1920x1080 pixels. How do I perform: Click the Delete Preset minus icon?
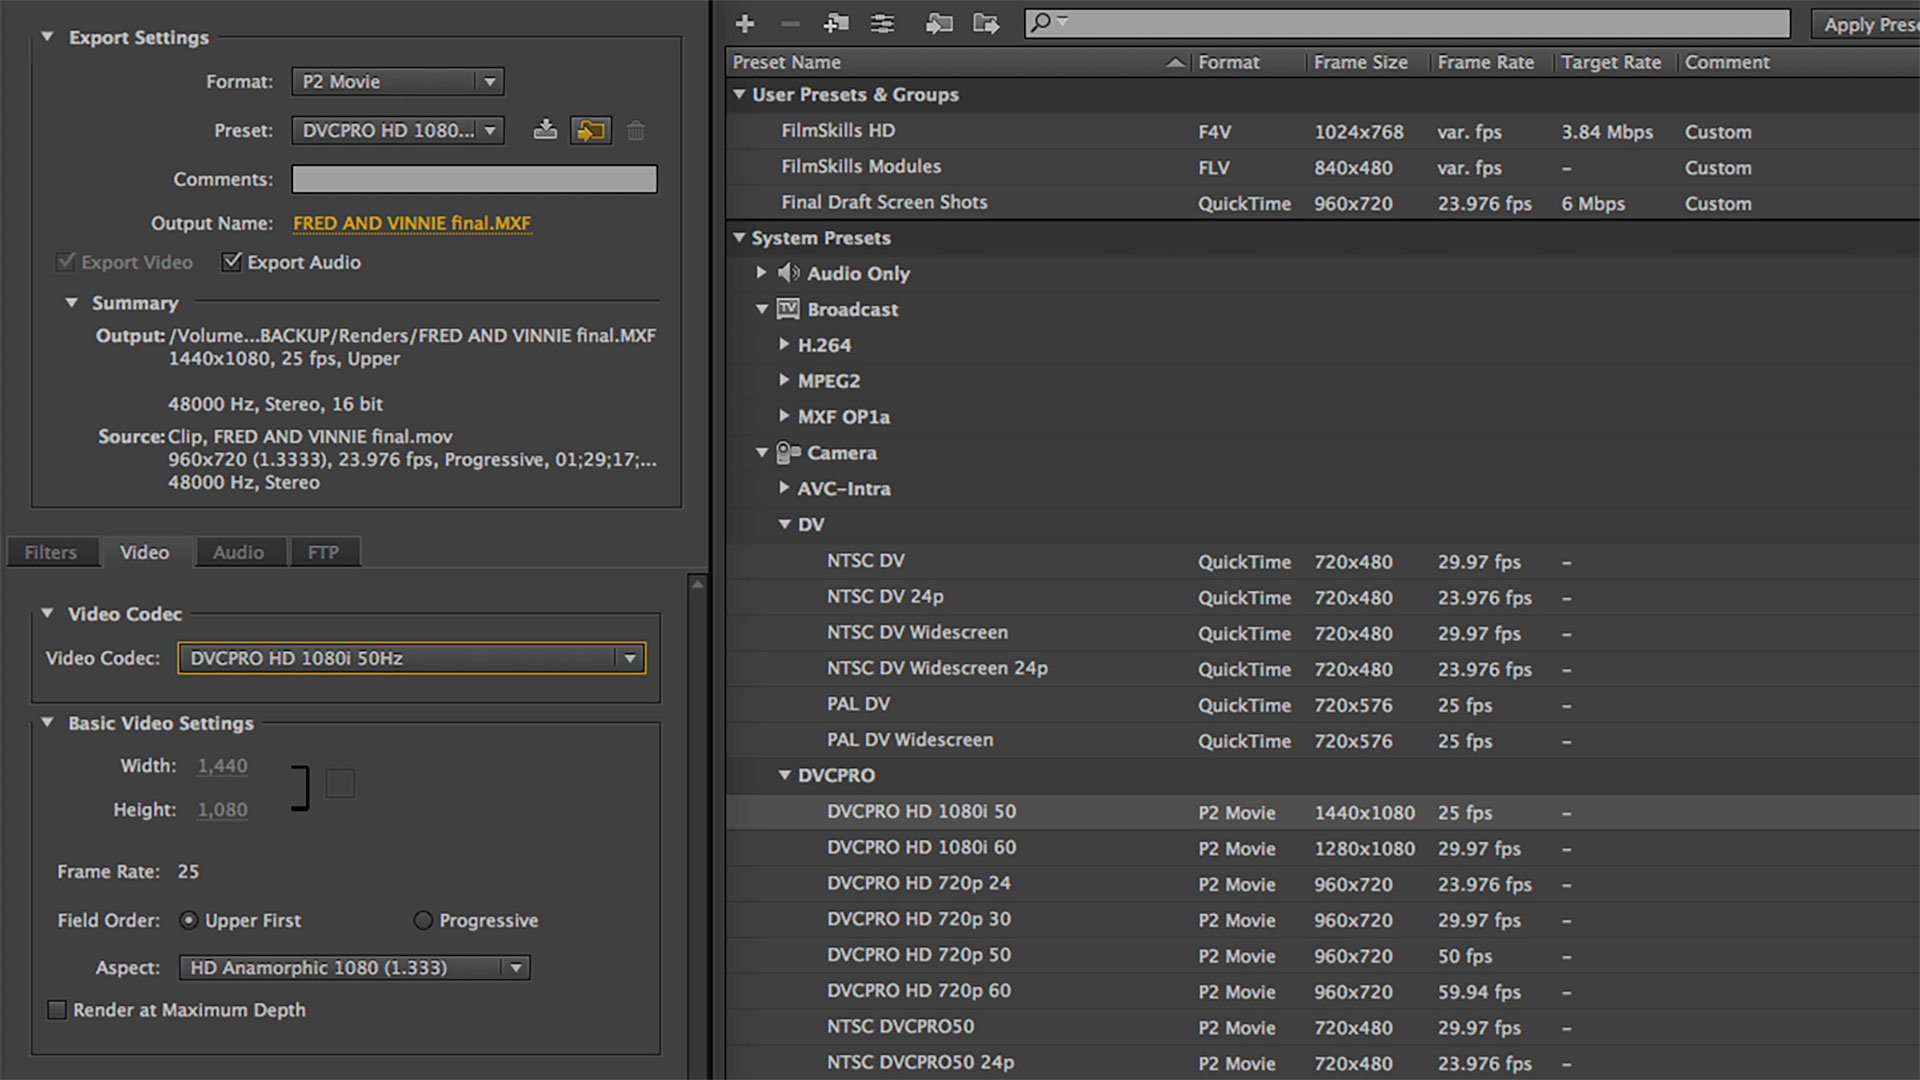click(790, 23)
